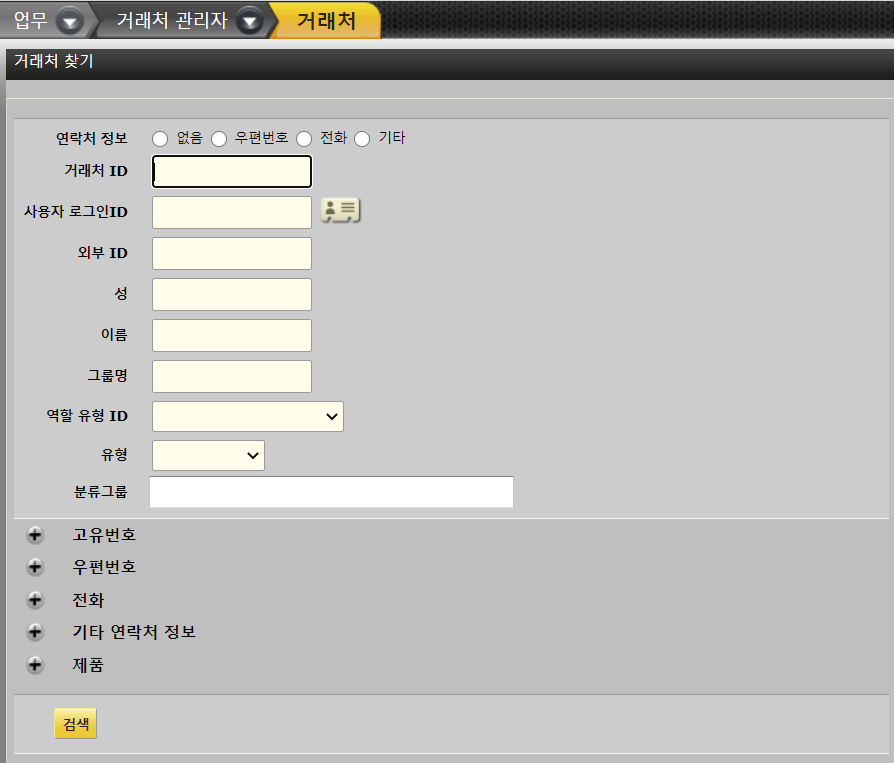Focus the 분류그룹 text field

pyautogui.click(x=331, y=492)
